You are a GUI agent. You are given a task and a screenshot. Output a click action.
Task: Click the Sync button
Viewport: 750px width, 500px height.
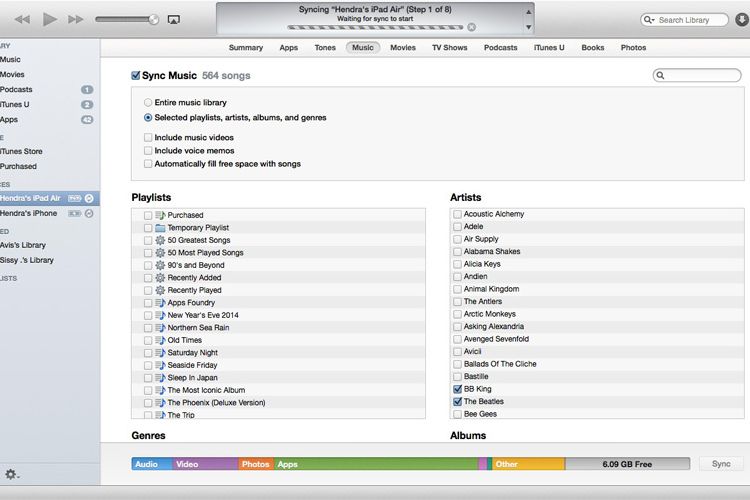pyautogui.click(x=721, y=464)
